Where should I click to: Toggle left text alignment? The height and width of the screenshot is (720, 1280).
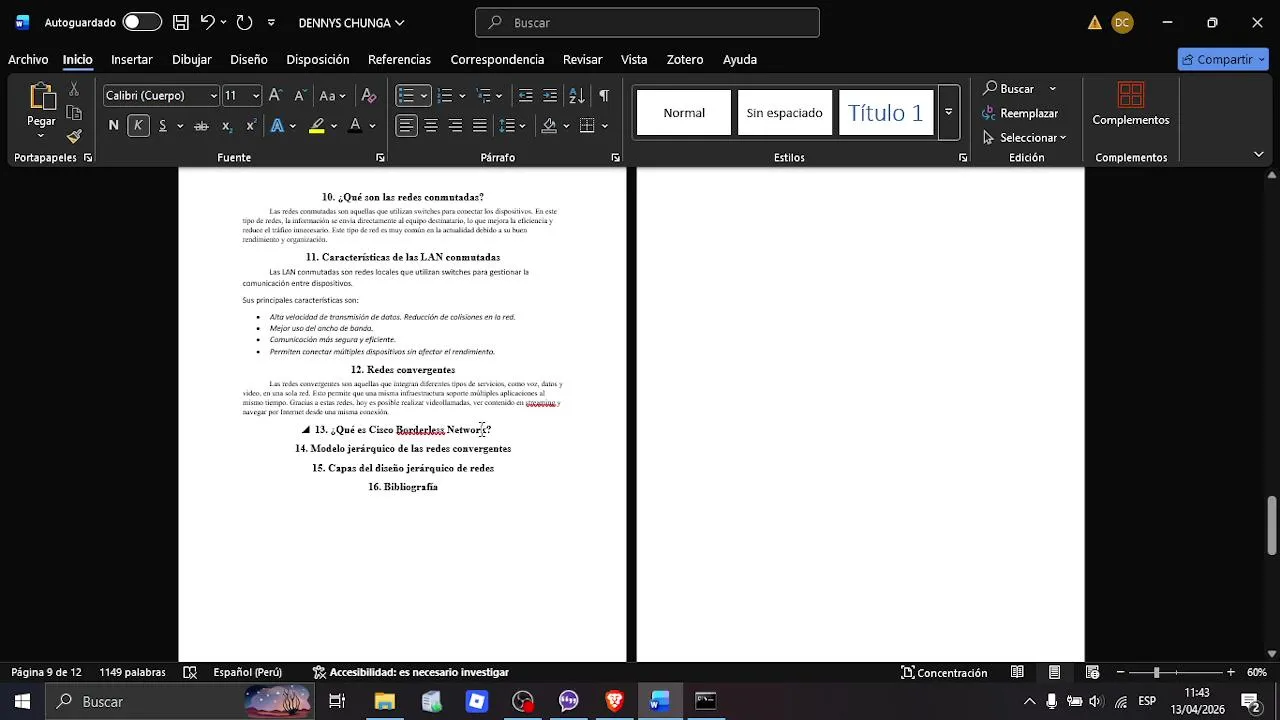click(x=406, y=125)
